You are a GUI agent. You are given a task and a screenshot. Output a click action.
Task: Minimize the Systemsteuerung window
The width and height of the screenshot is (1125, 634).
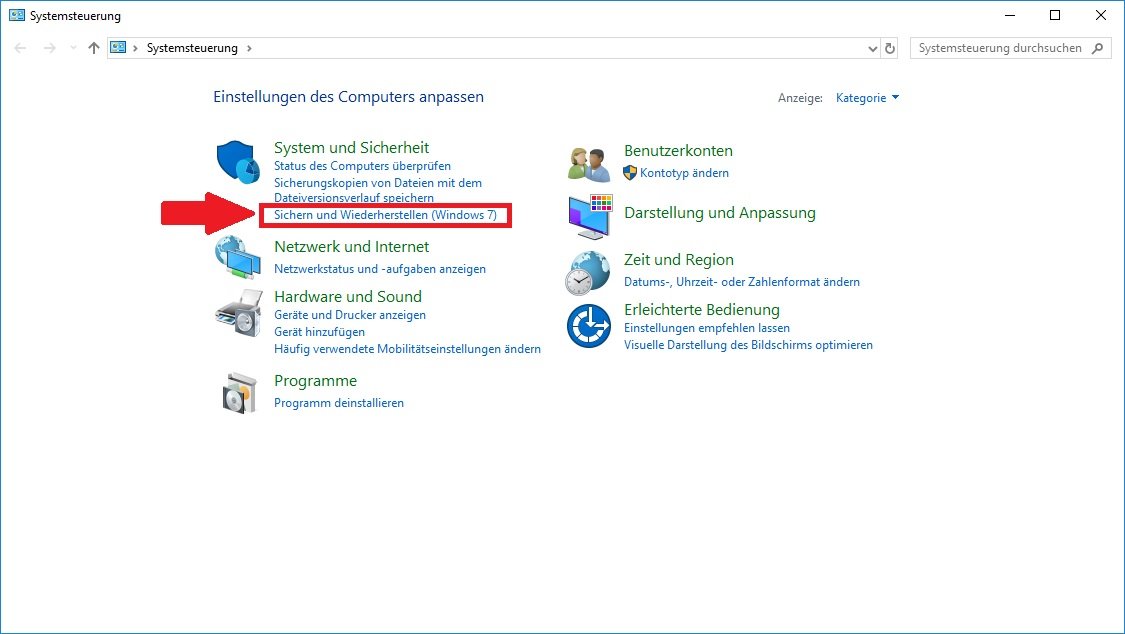(x=1009, y=15)
